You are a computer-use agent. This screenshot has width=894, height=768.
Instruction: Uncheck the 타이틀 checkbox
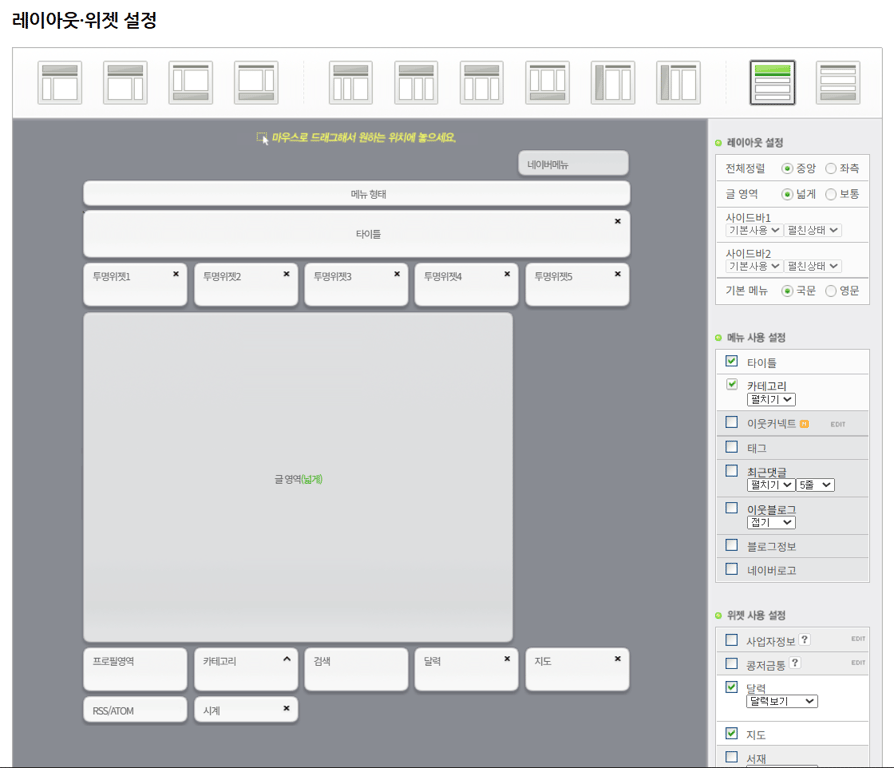coord(731,361)
